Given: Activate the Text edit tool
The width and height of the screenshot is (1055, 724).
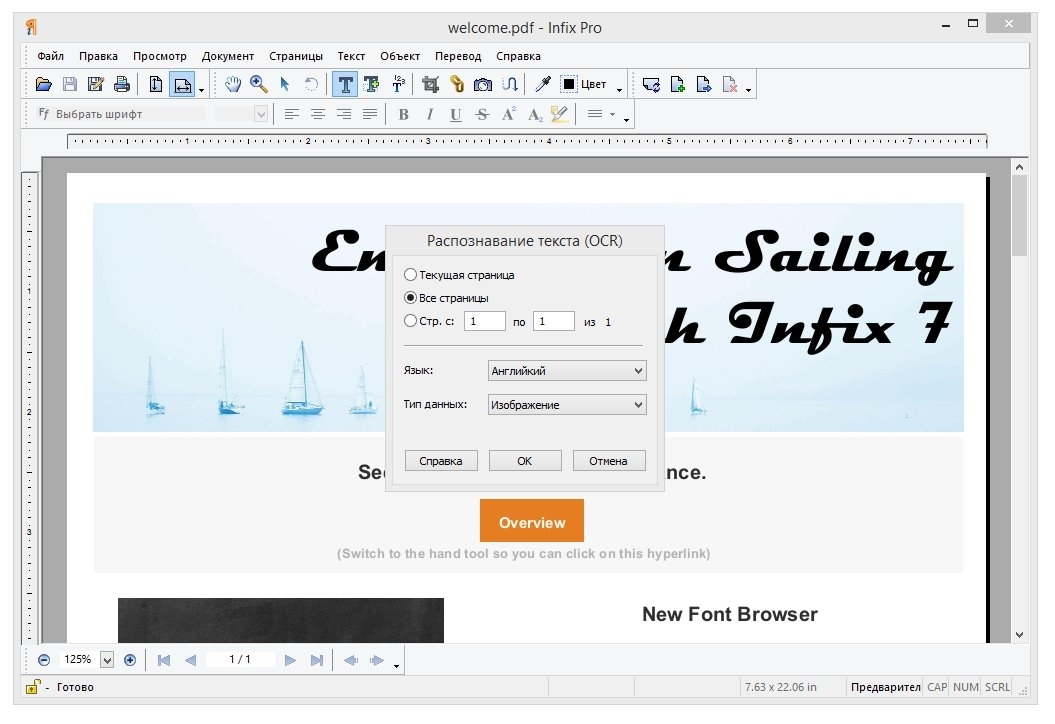Looking at the screenshot, I should [x=346, y=85].
